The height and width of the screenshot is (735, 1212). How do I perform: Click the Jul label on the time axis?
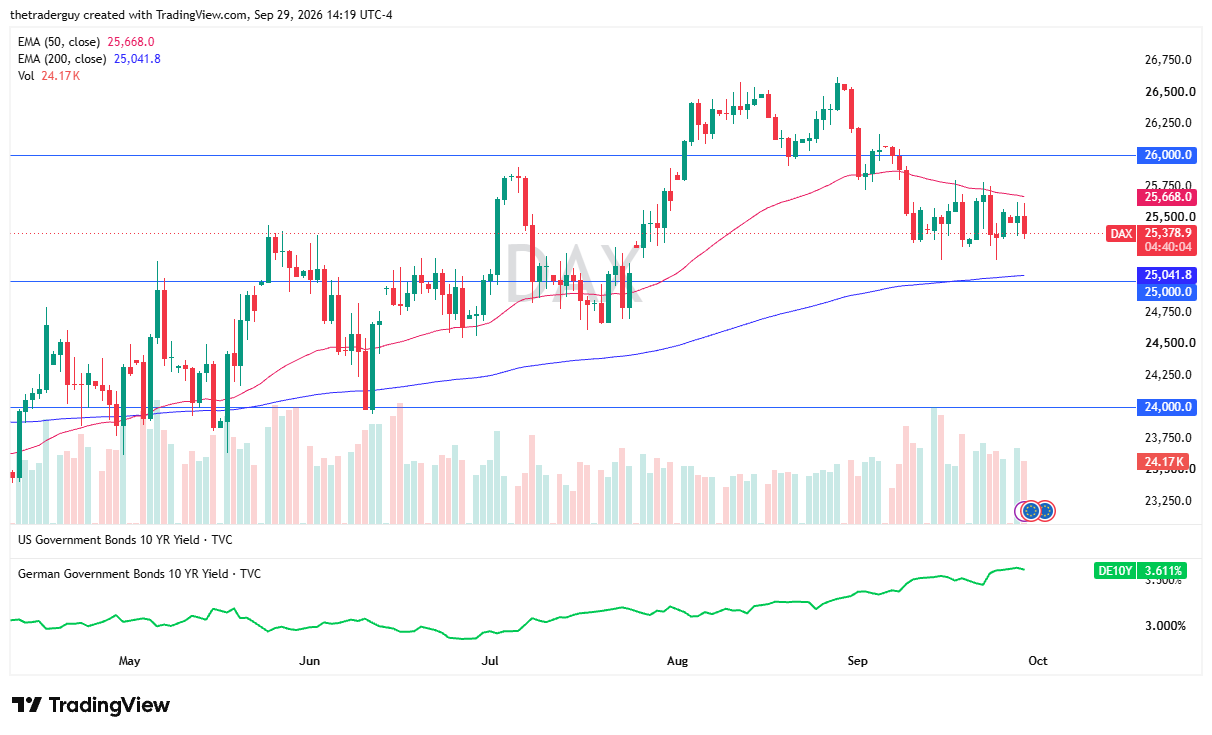pyautogui.click(x=490, y=661)
